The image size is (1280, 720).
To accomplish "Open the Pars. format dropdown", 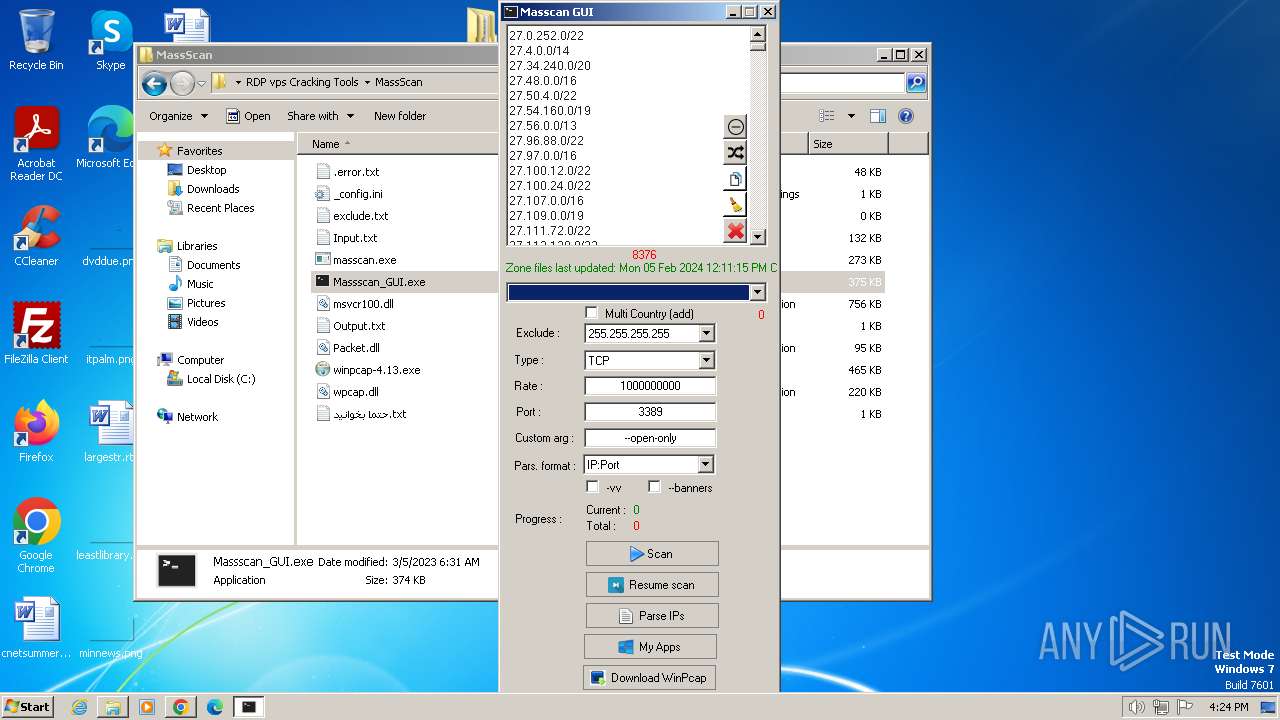I will click(x=706, y=465).
